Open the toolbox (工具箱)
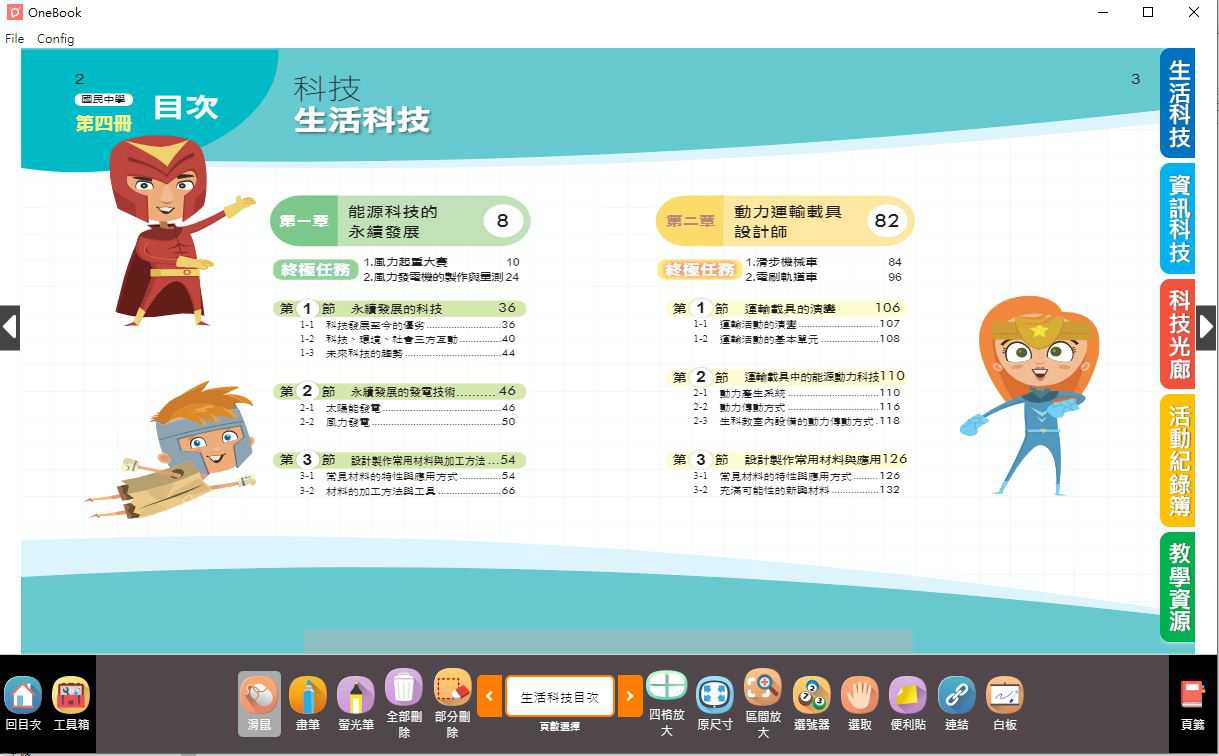 [x=71, y=704]
